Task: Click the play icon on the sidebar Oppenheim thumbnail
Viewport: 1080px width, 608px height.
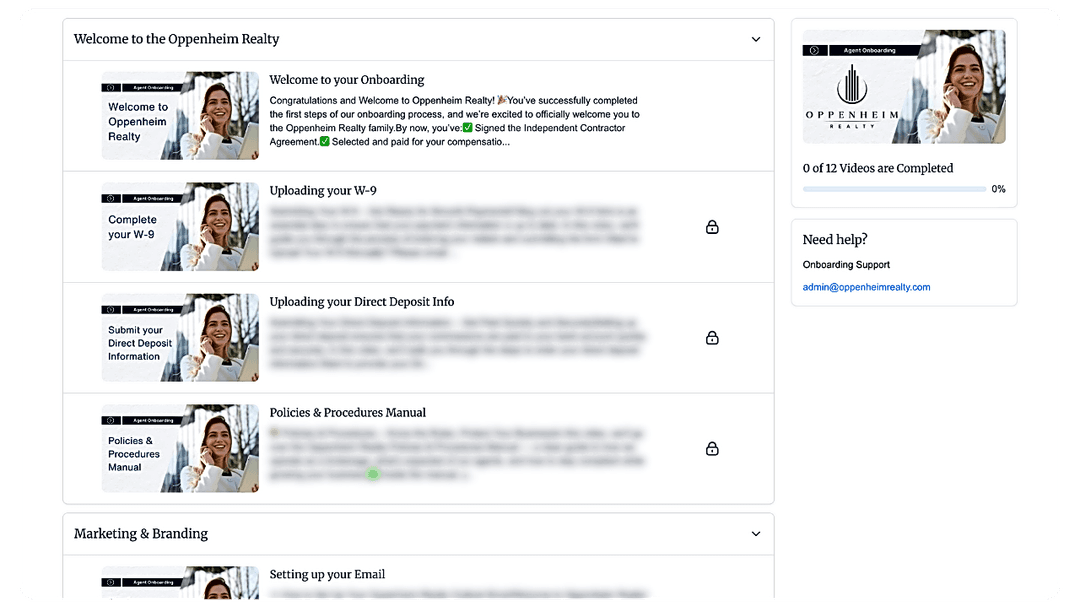Action: (815, 50)
